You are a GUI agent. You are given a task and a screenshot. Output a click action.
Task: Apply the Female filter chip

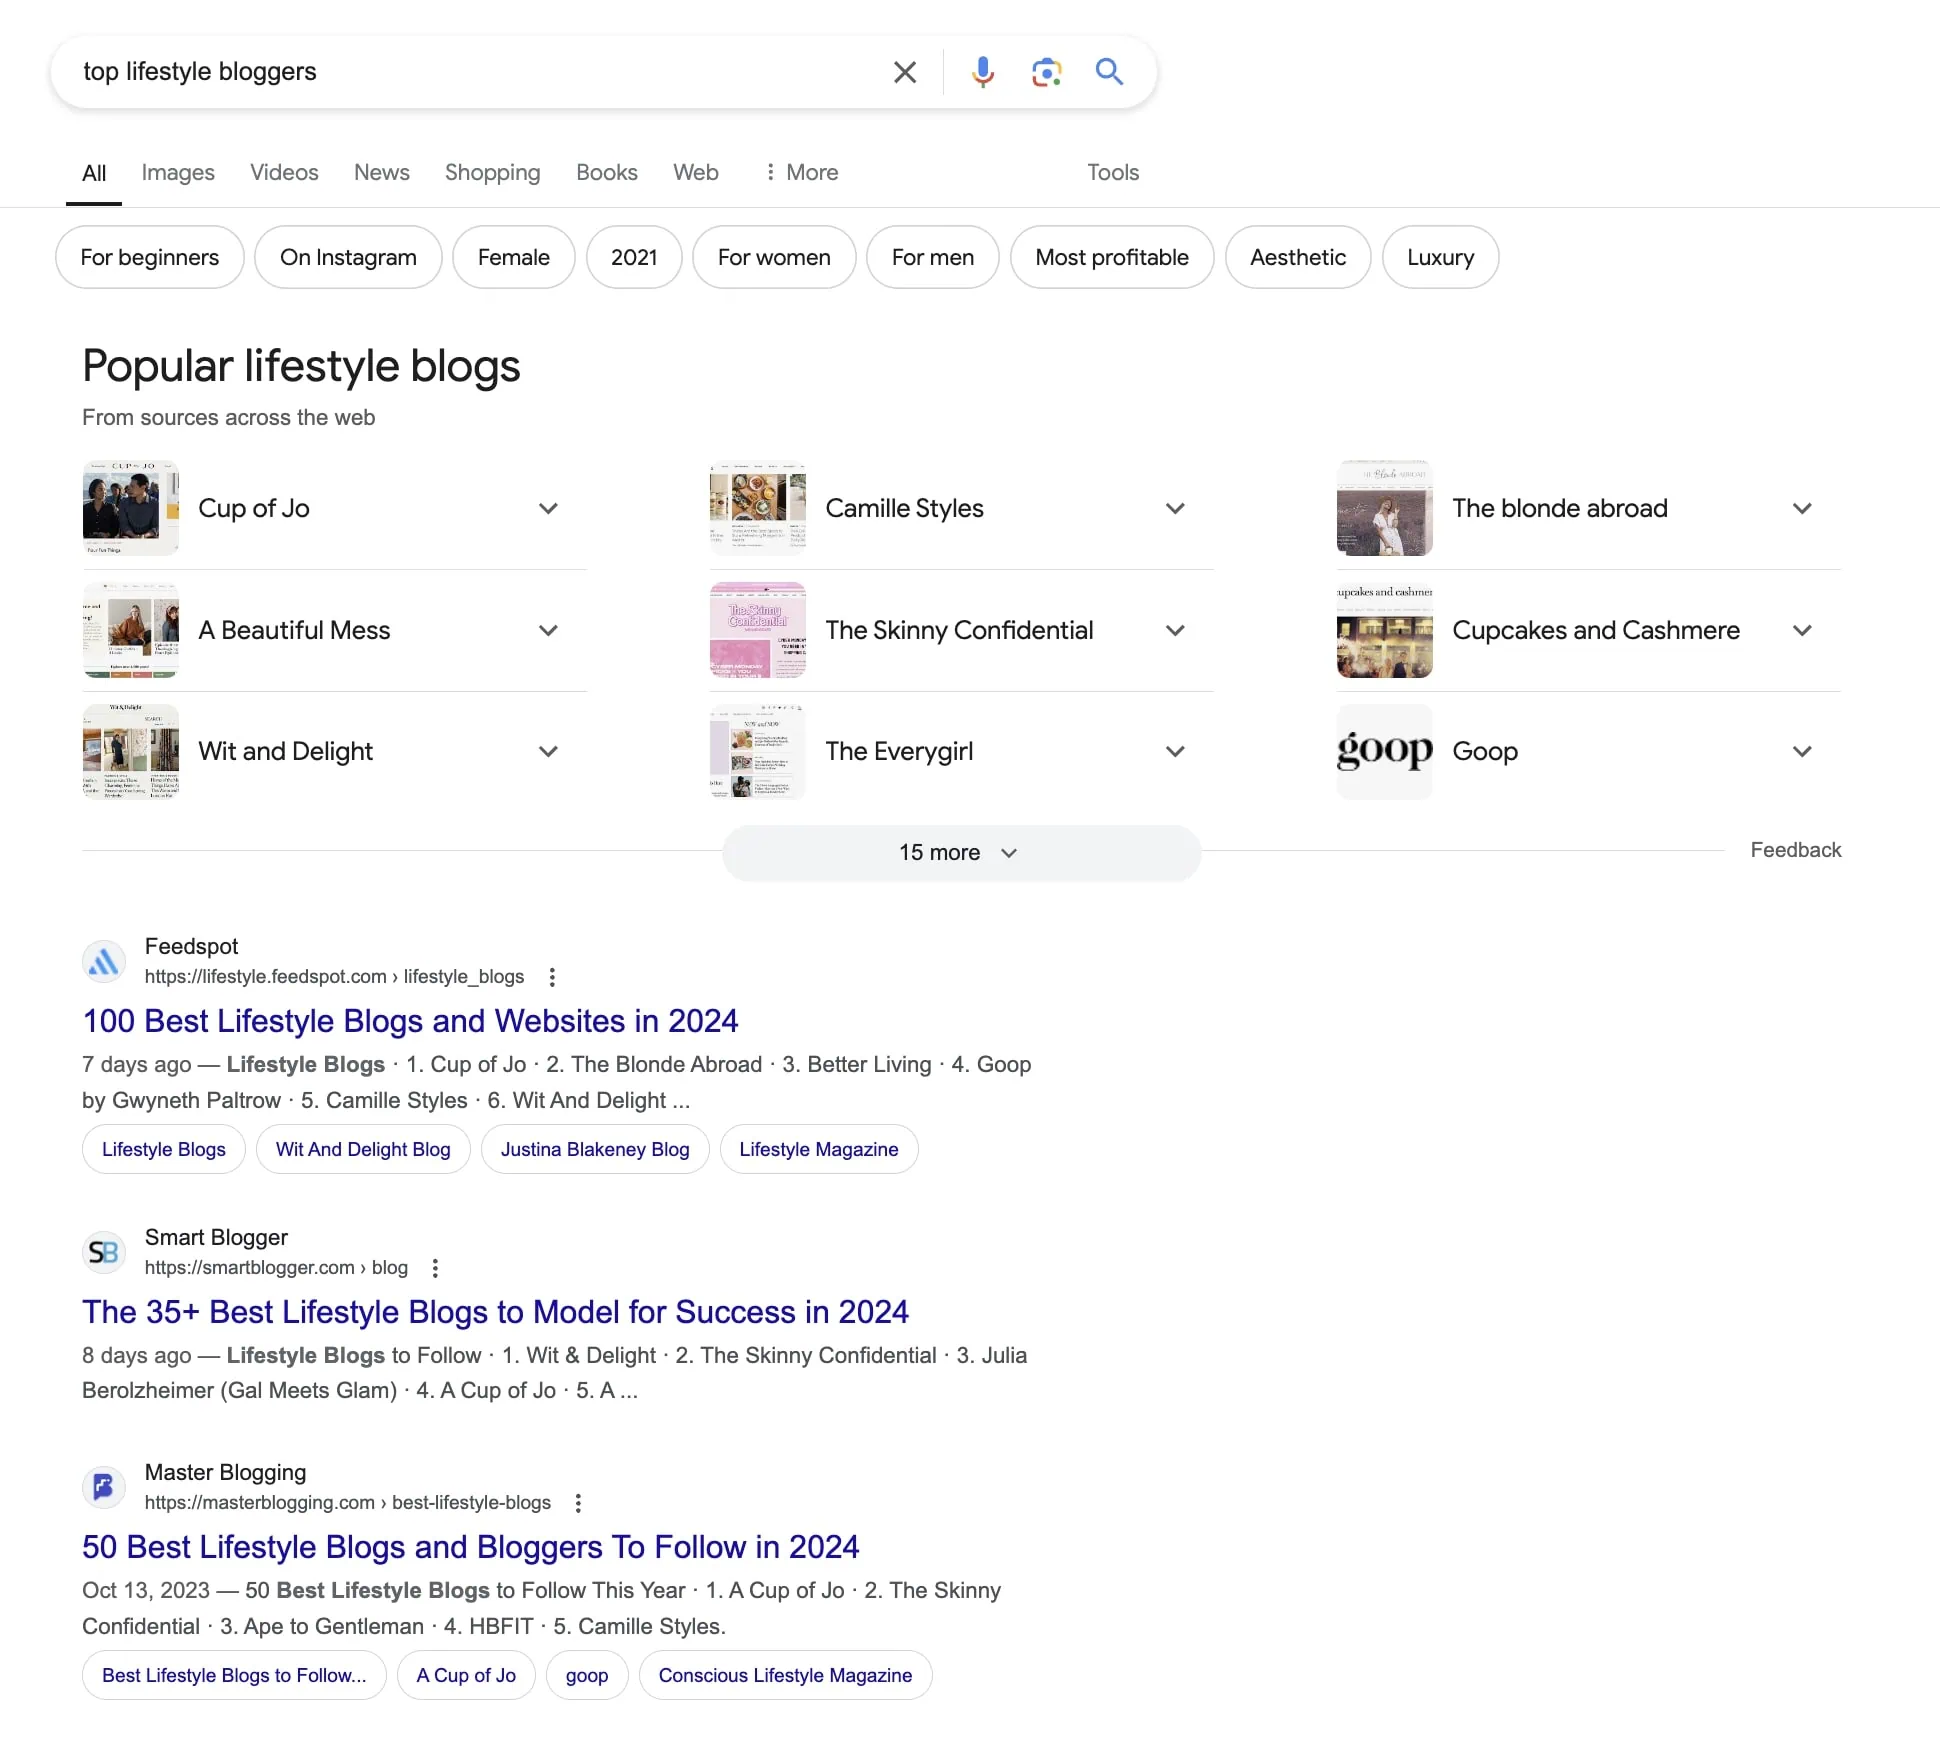pyautogui.click(x=514, y=257)
